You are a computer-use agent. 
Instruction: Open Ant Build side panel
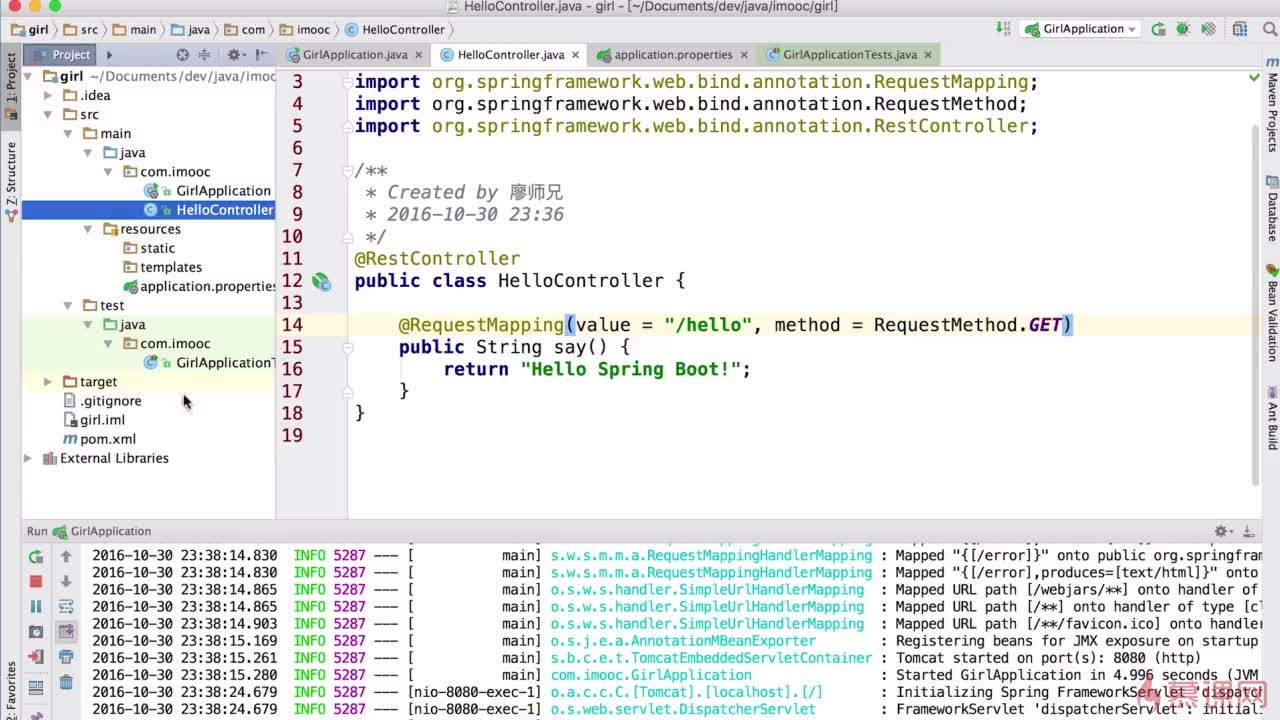point(1272,417)
